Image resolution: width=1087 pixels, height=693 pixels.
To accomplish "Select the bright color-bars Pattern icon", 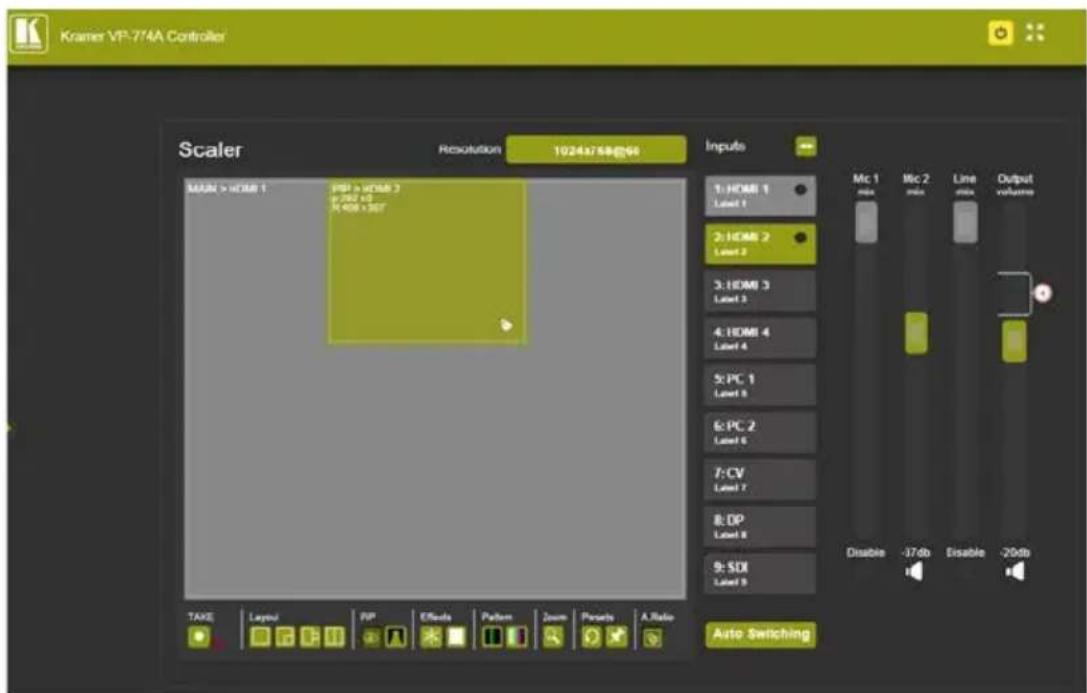I will click(517, 636).
